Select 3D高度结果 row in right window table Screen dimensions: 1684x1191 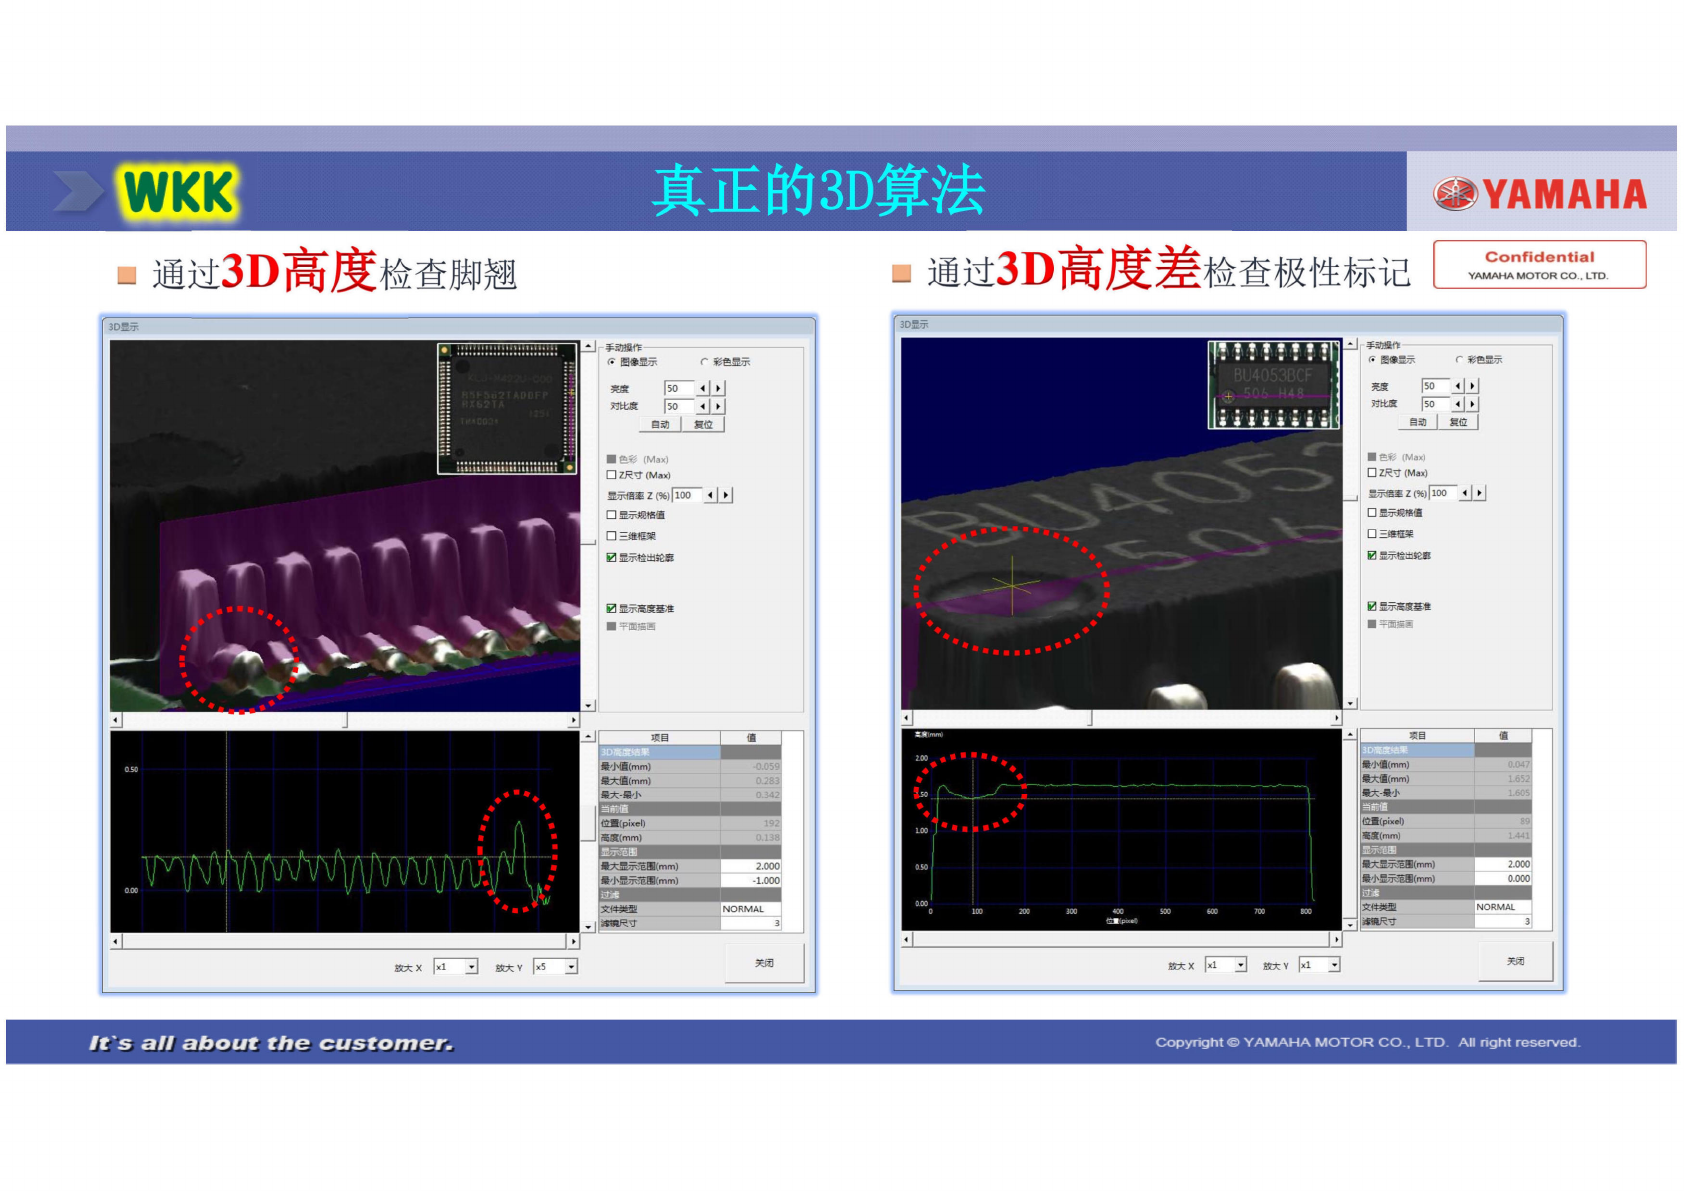point(1446,750)
